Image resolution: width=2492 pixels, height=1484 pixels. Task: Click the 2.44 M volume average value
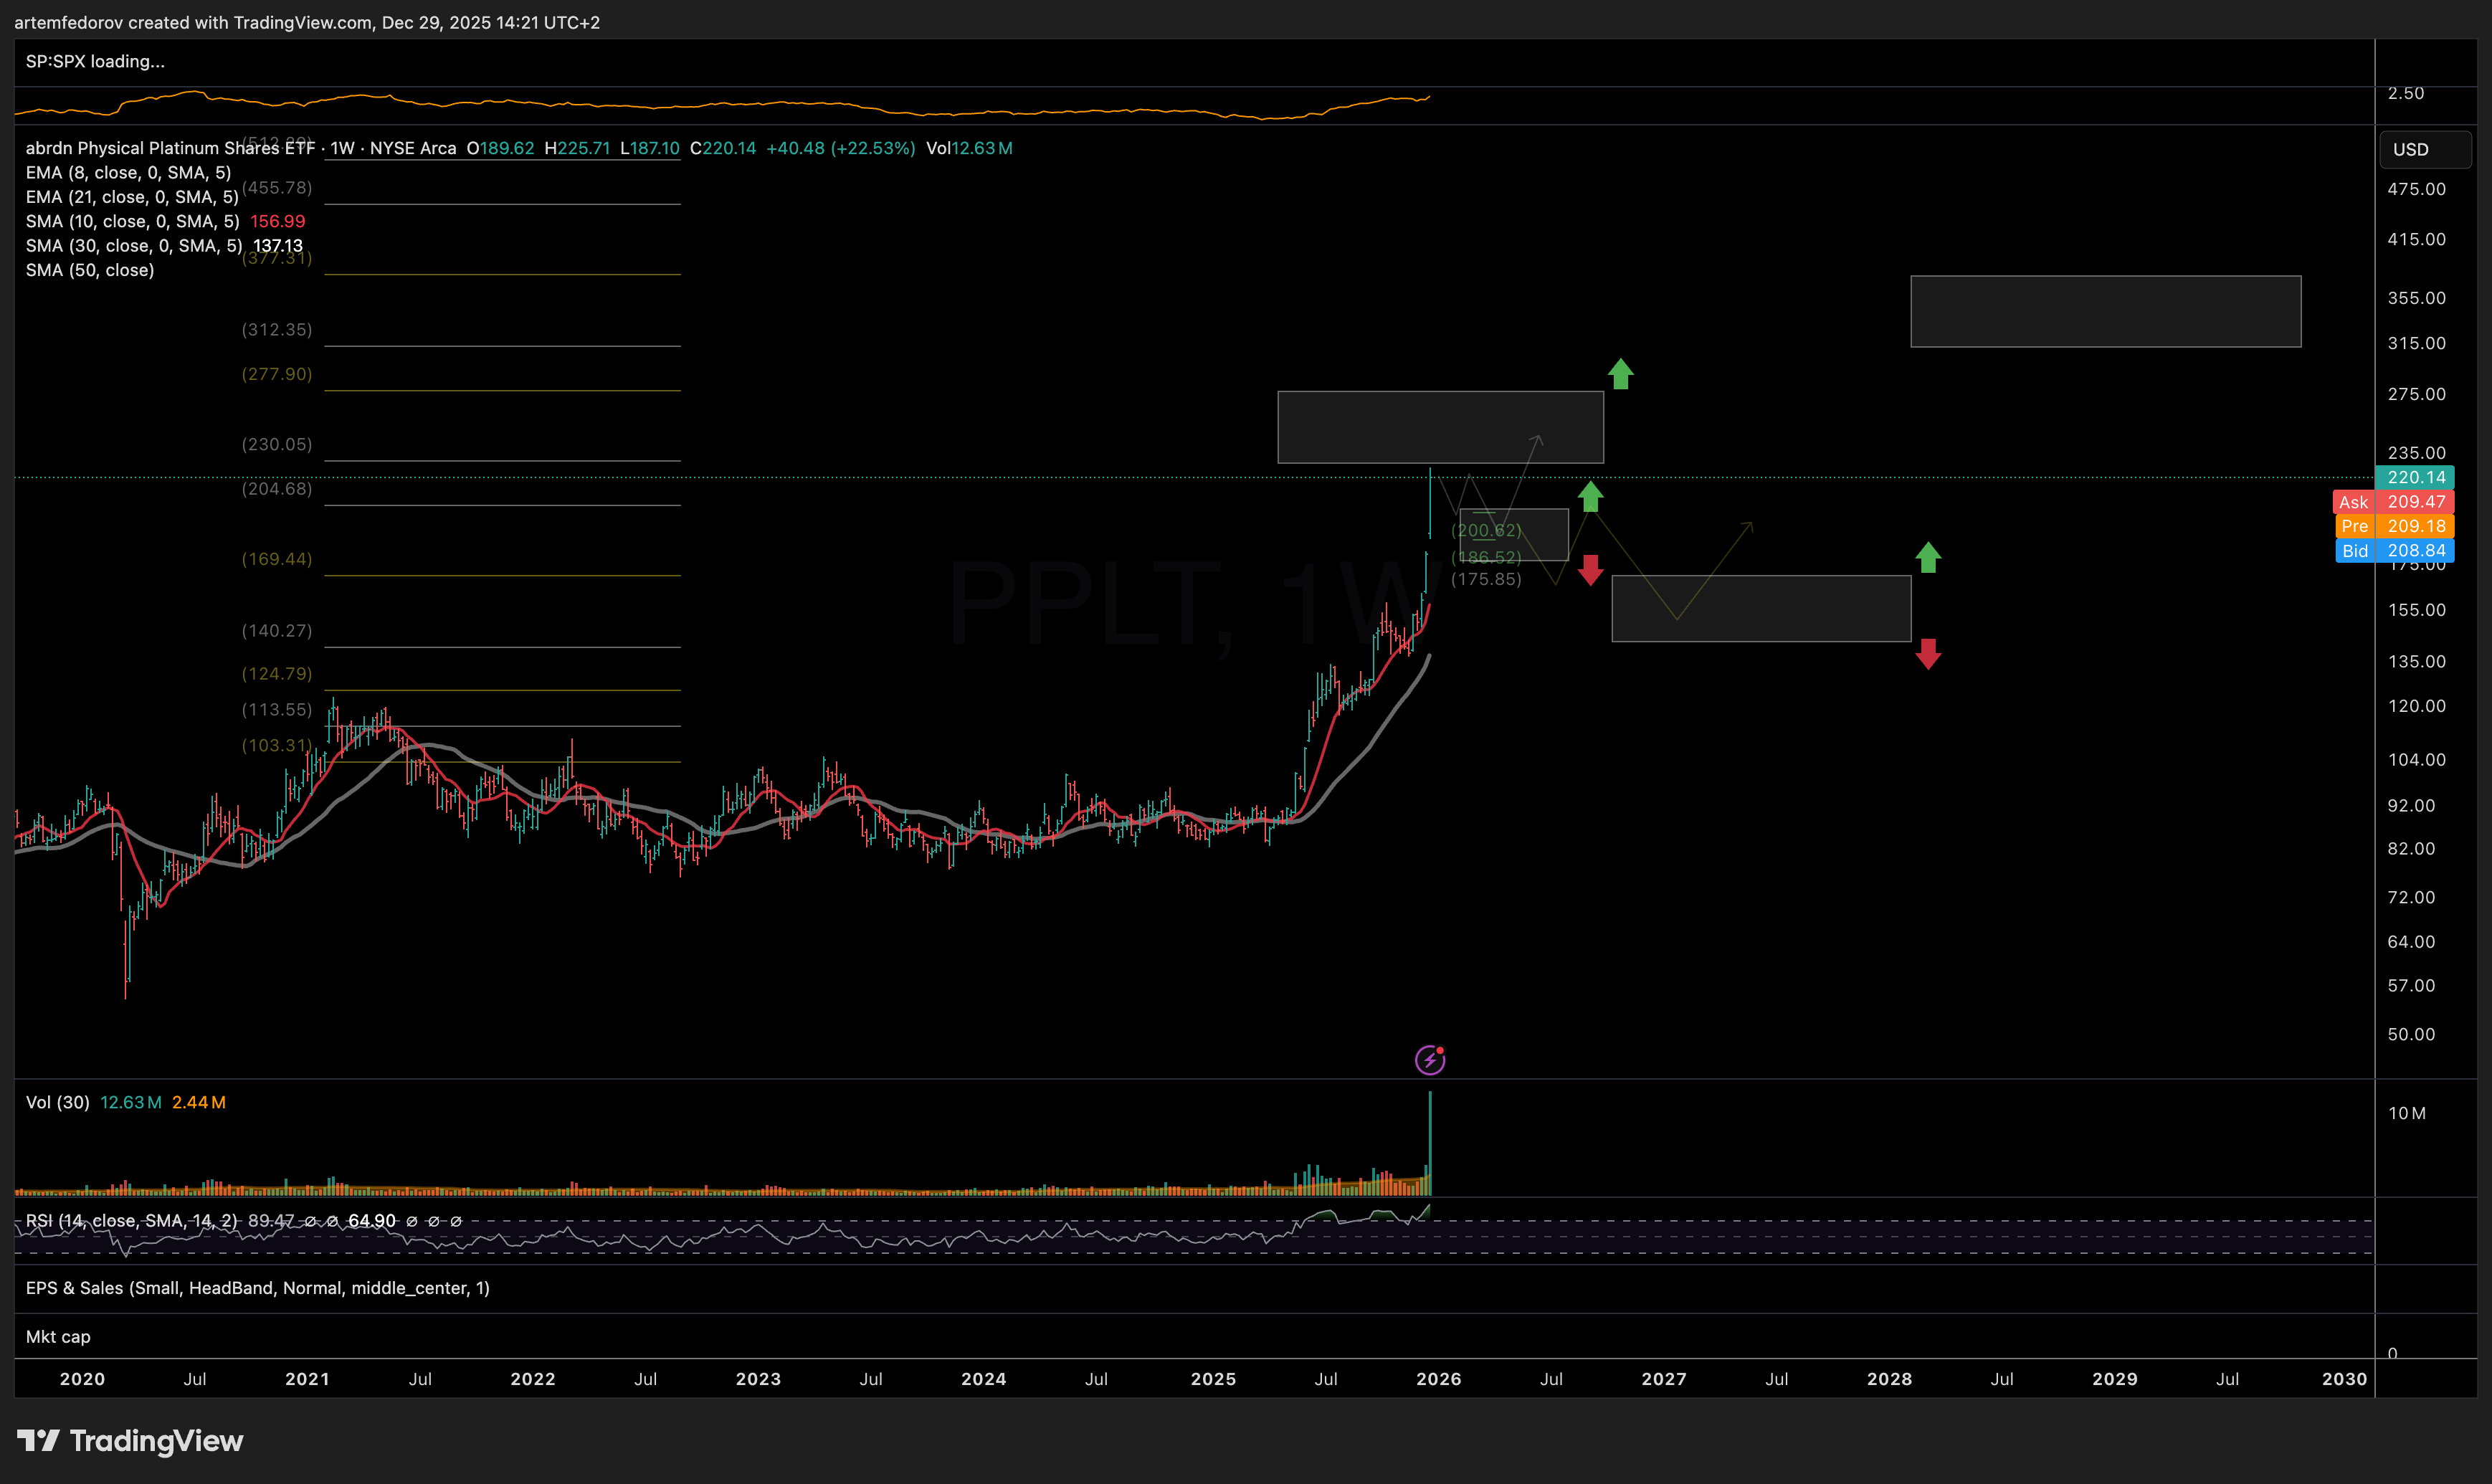[199, 1102]
